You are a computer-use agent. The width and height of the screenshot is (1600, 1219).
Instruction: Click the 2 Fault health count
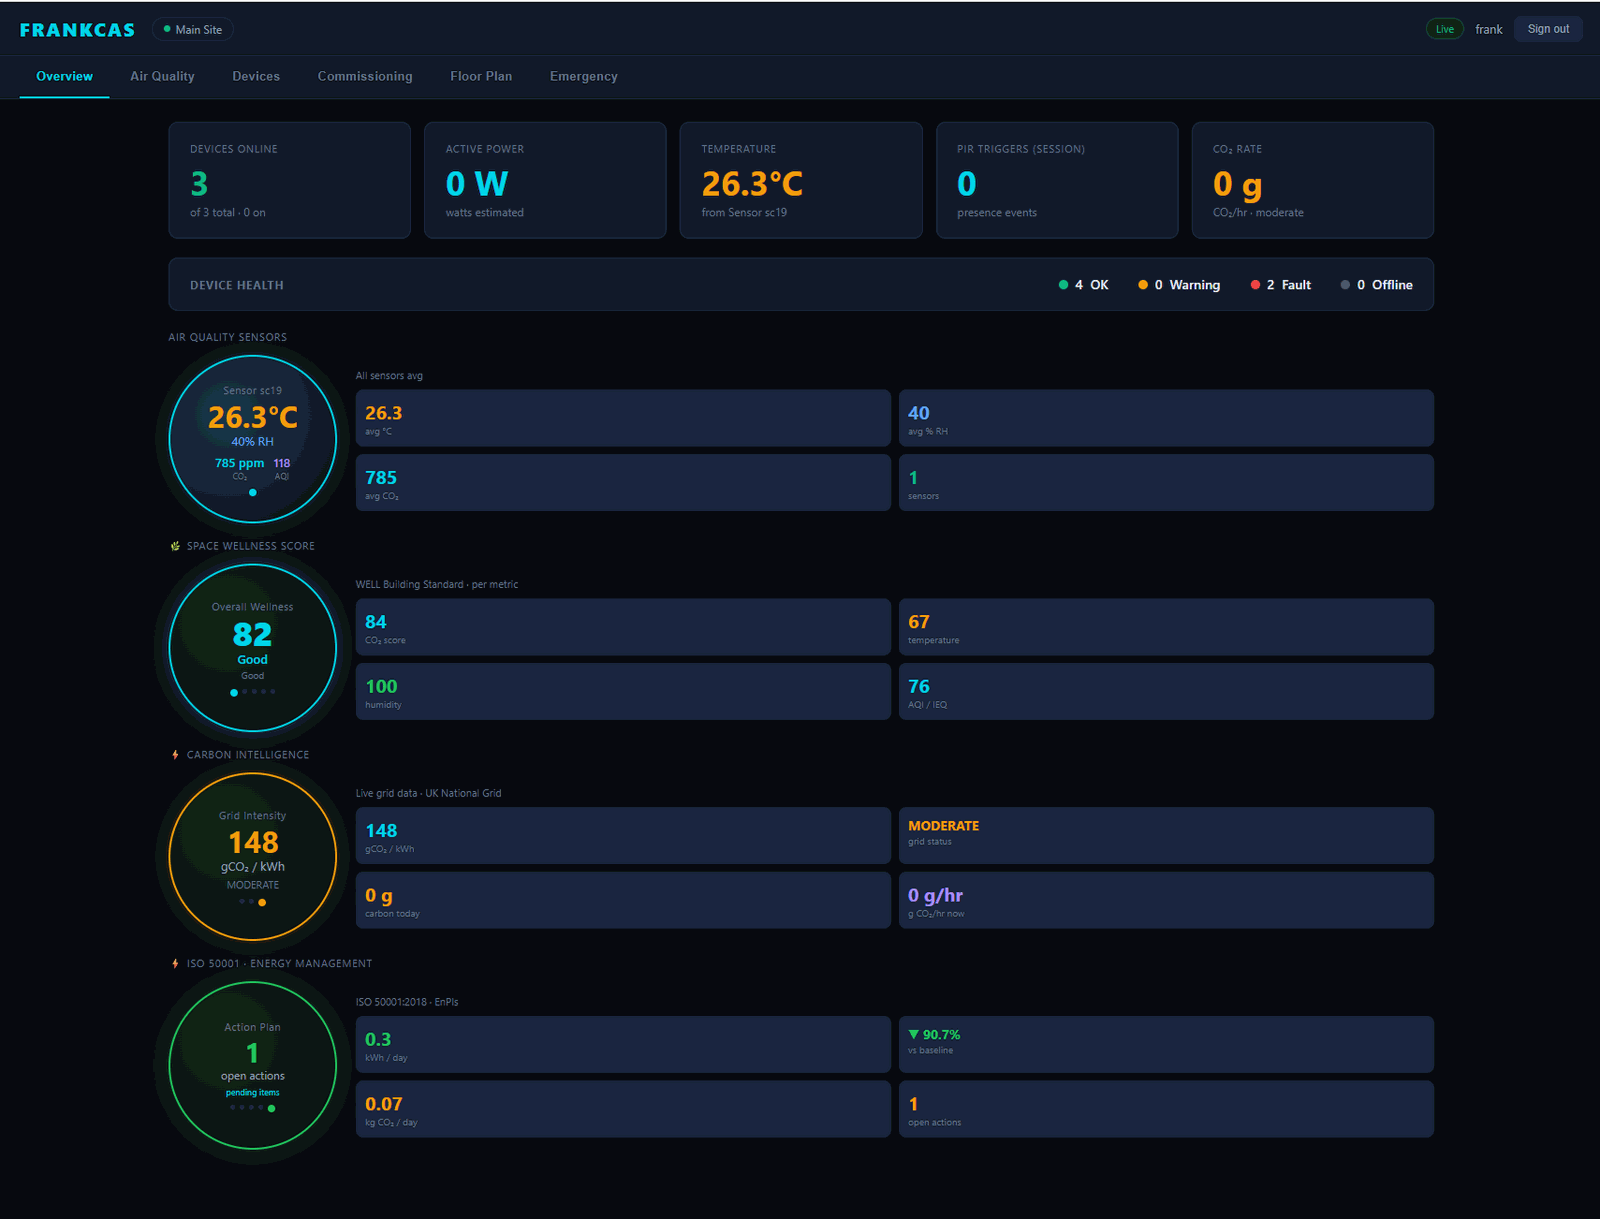coord(1280,285)
